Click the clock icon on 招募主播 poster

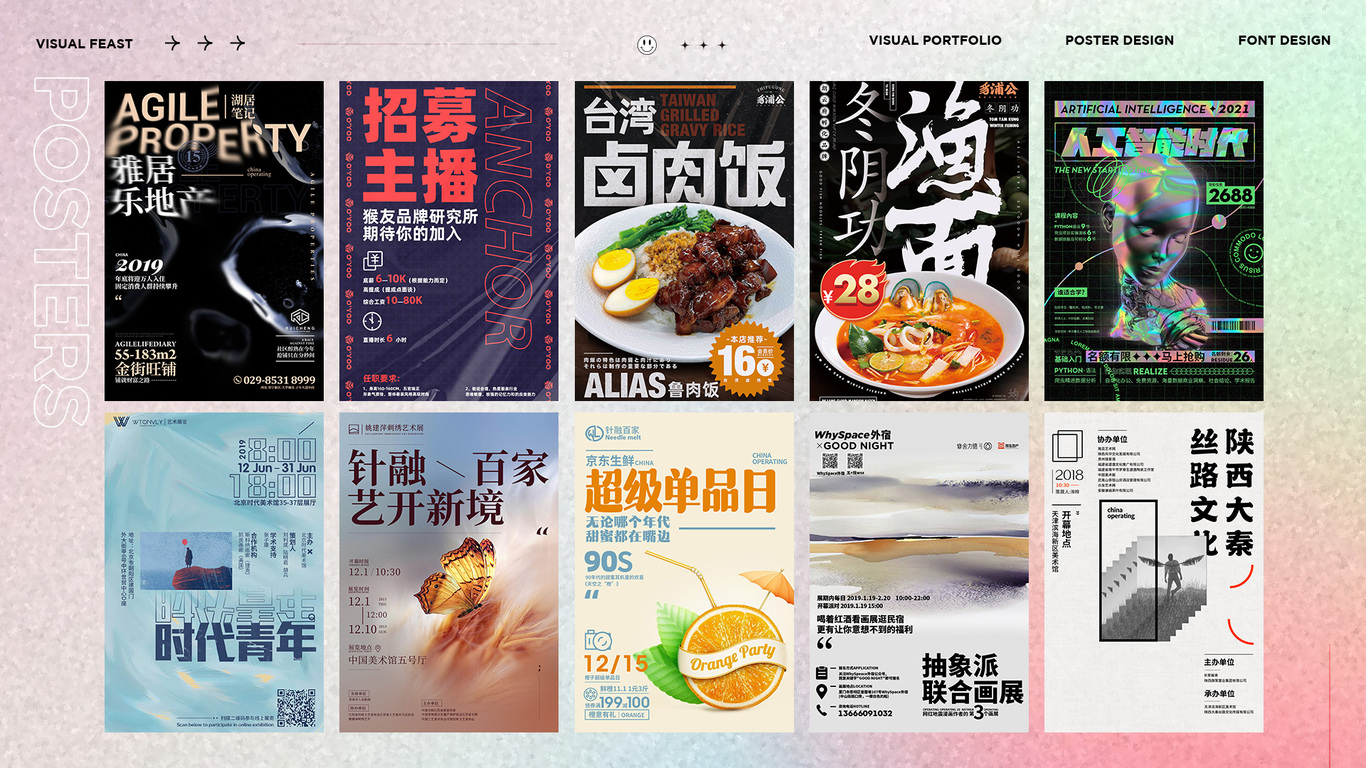372,321
